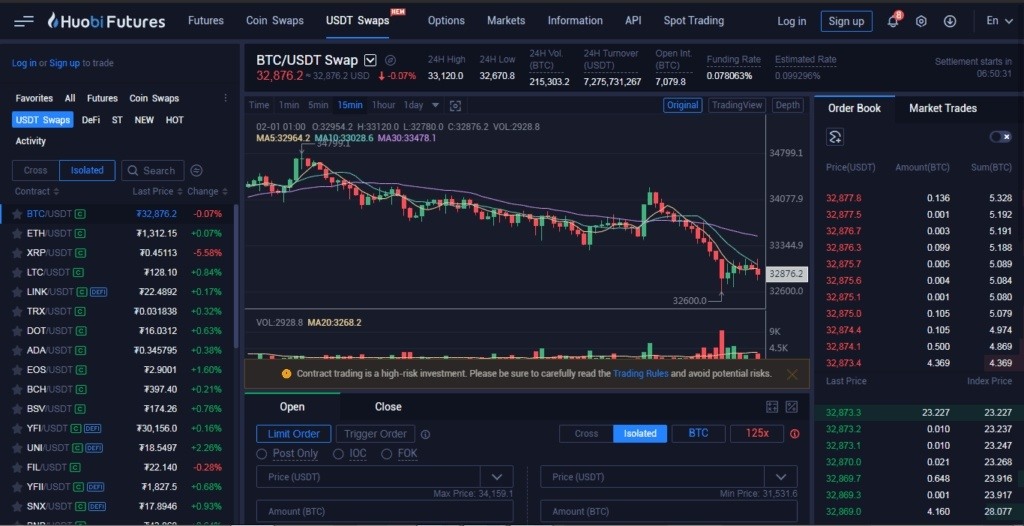Open the notifications bell icon
This screenshot has height=526, width=1024.
893,21
